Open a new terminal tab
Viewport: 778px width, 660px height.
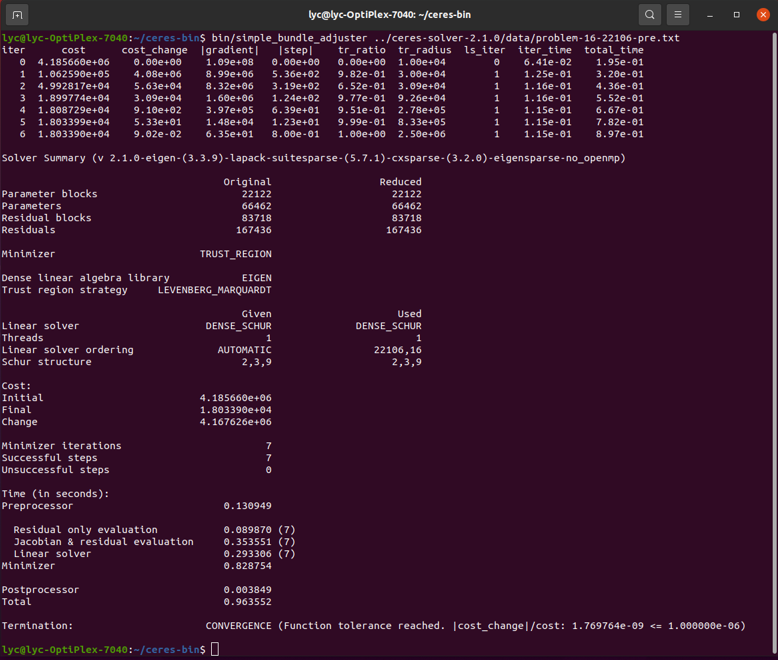17,15
